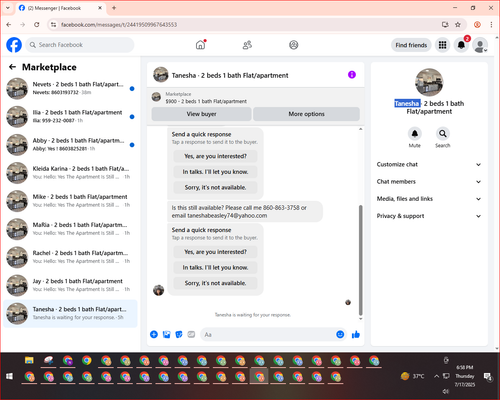Click the View buyer button
Screen dimensions: 500x400
click(201, 114)
